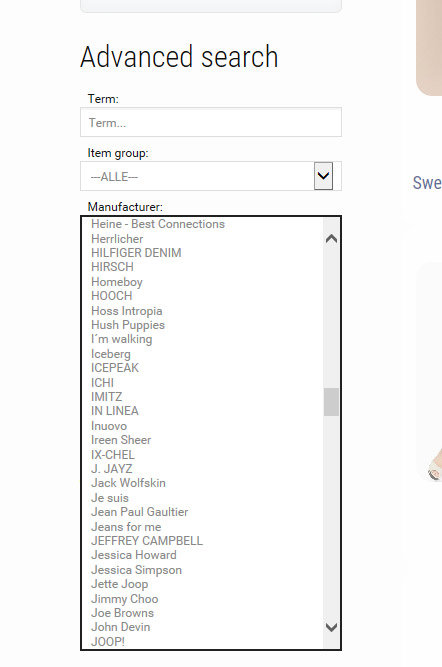Choose Hush Puppies from manufacturers

tap(128, 325)
